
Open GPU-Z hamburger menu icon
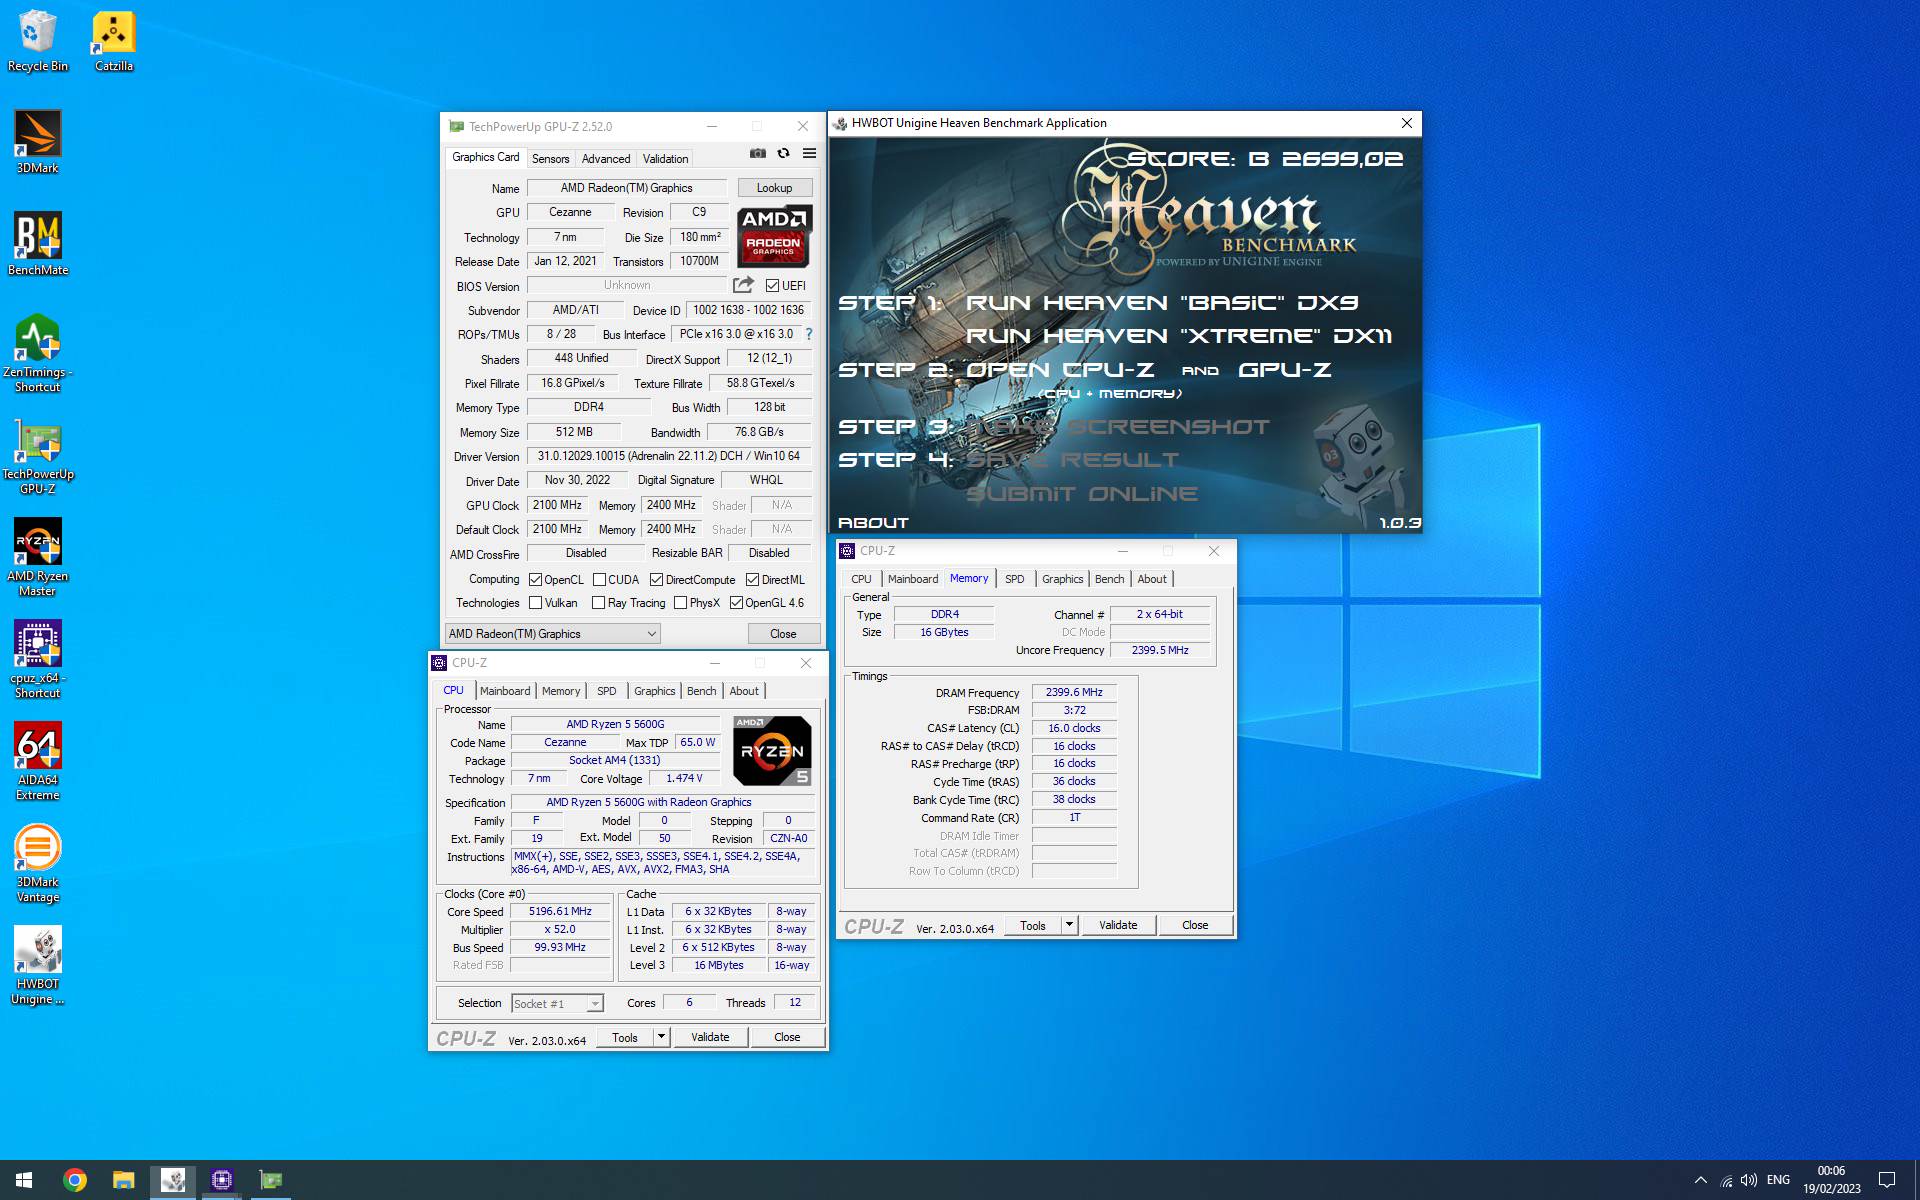810,154
